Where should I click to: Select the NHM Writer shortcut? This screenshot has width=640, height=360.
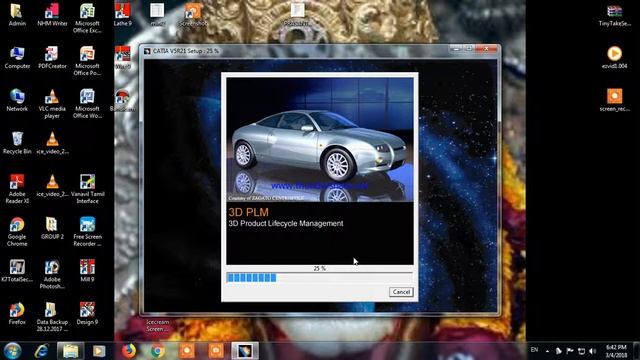[52, 15]
